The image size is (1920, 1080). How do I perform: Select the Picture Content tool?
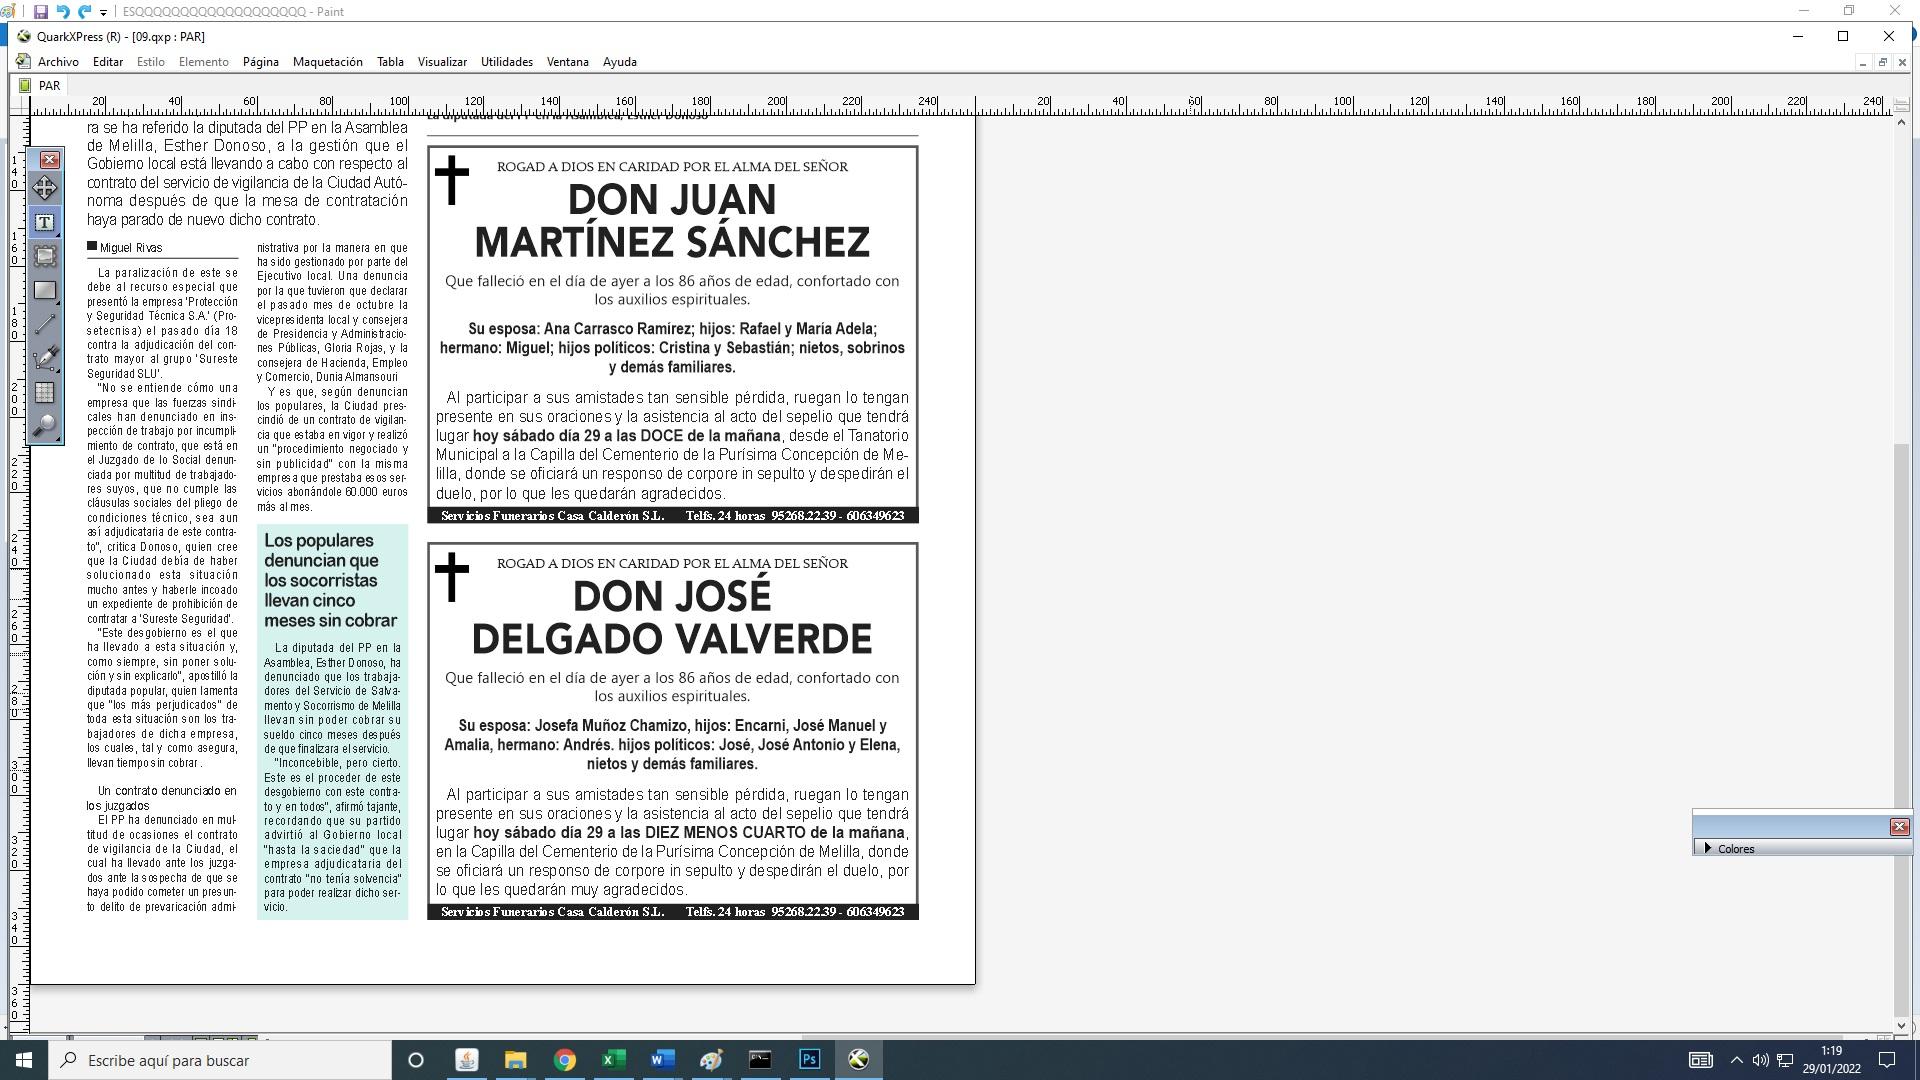pyautogui.click(x=45, y=256)
